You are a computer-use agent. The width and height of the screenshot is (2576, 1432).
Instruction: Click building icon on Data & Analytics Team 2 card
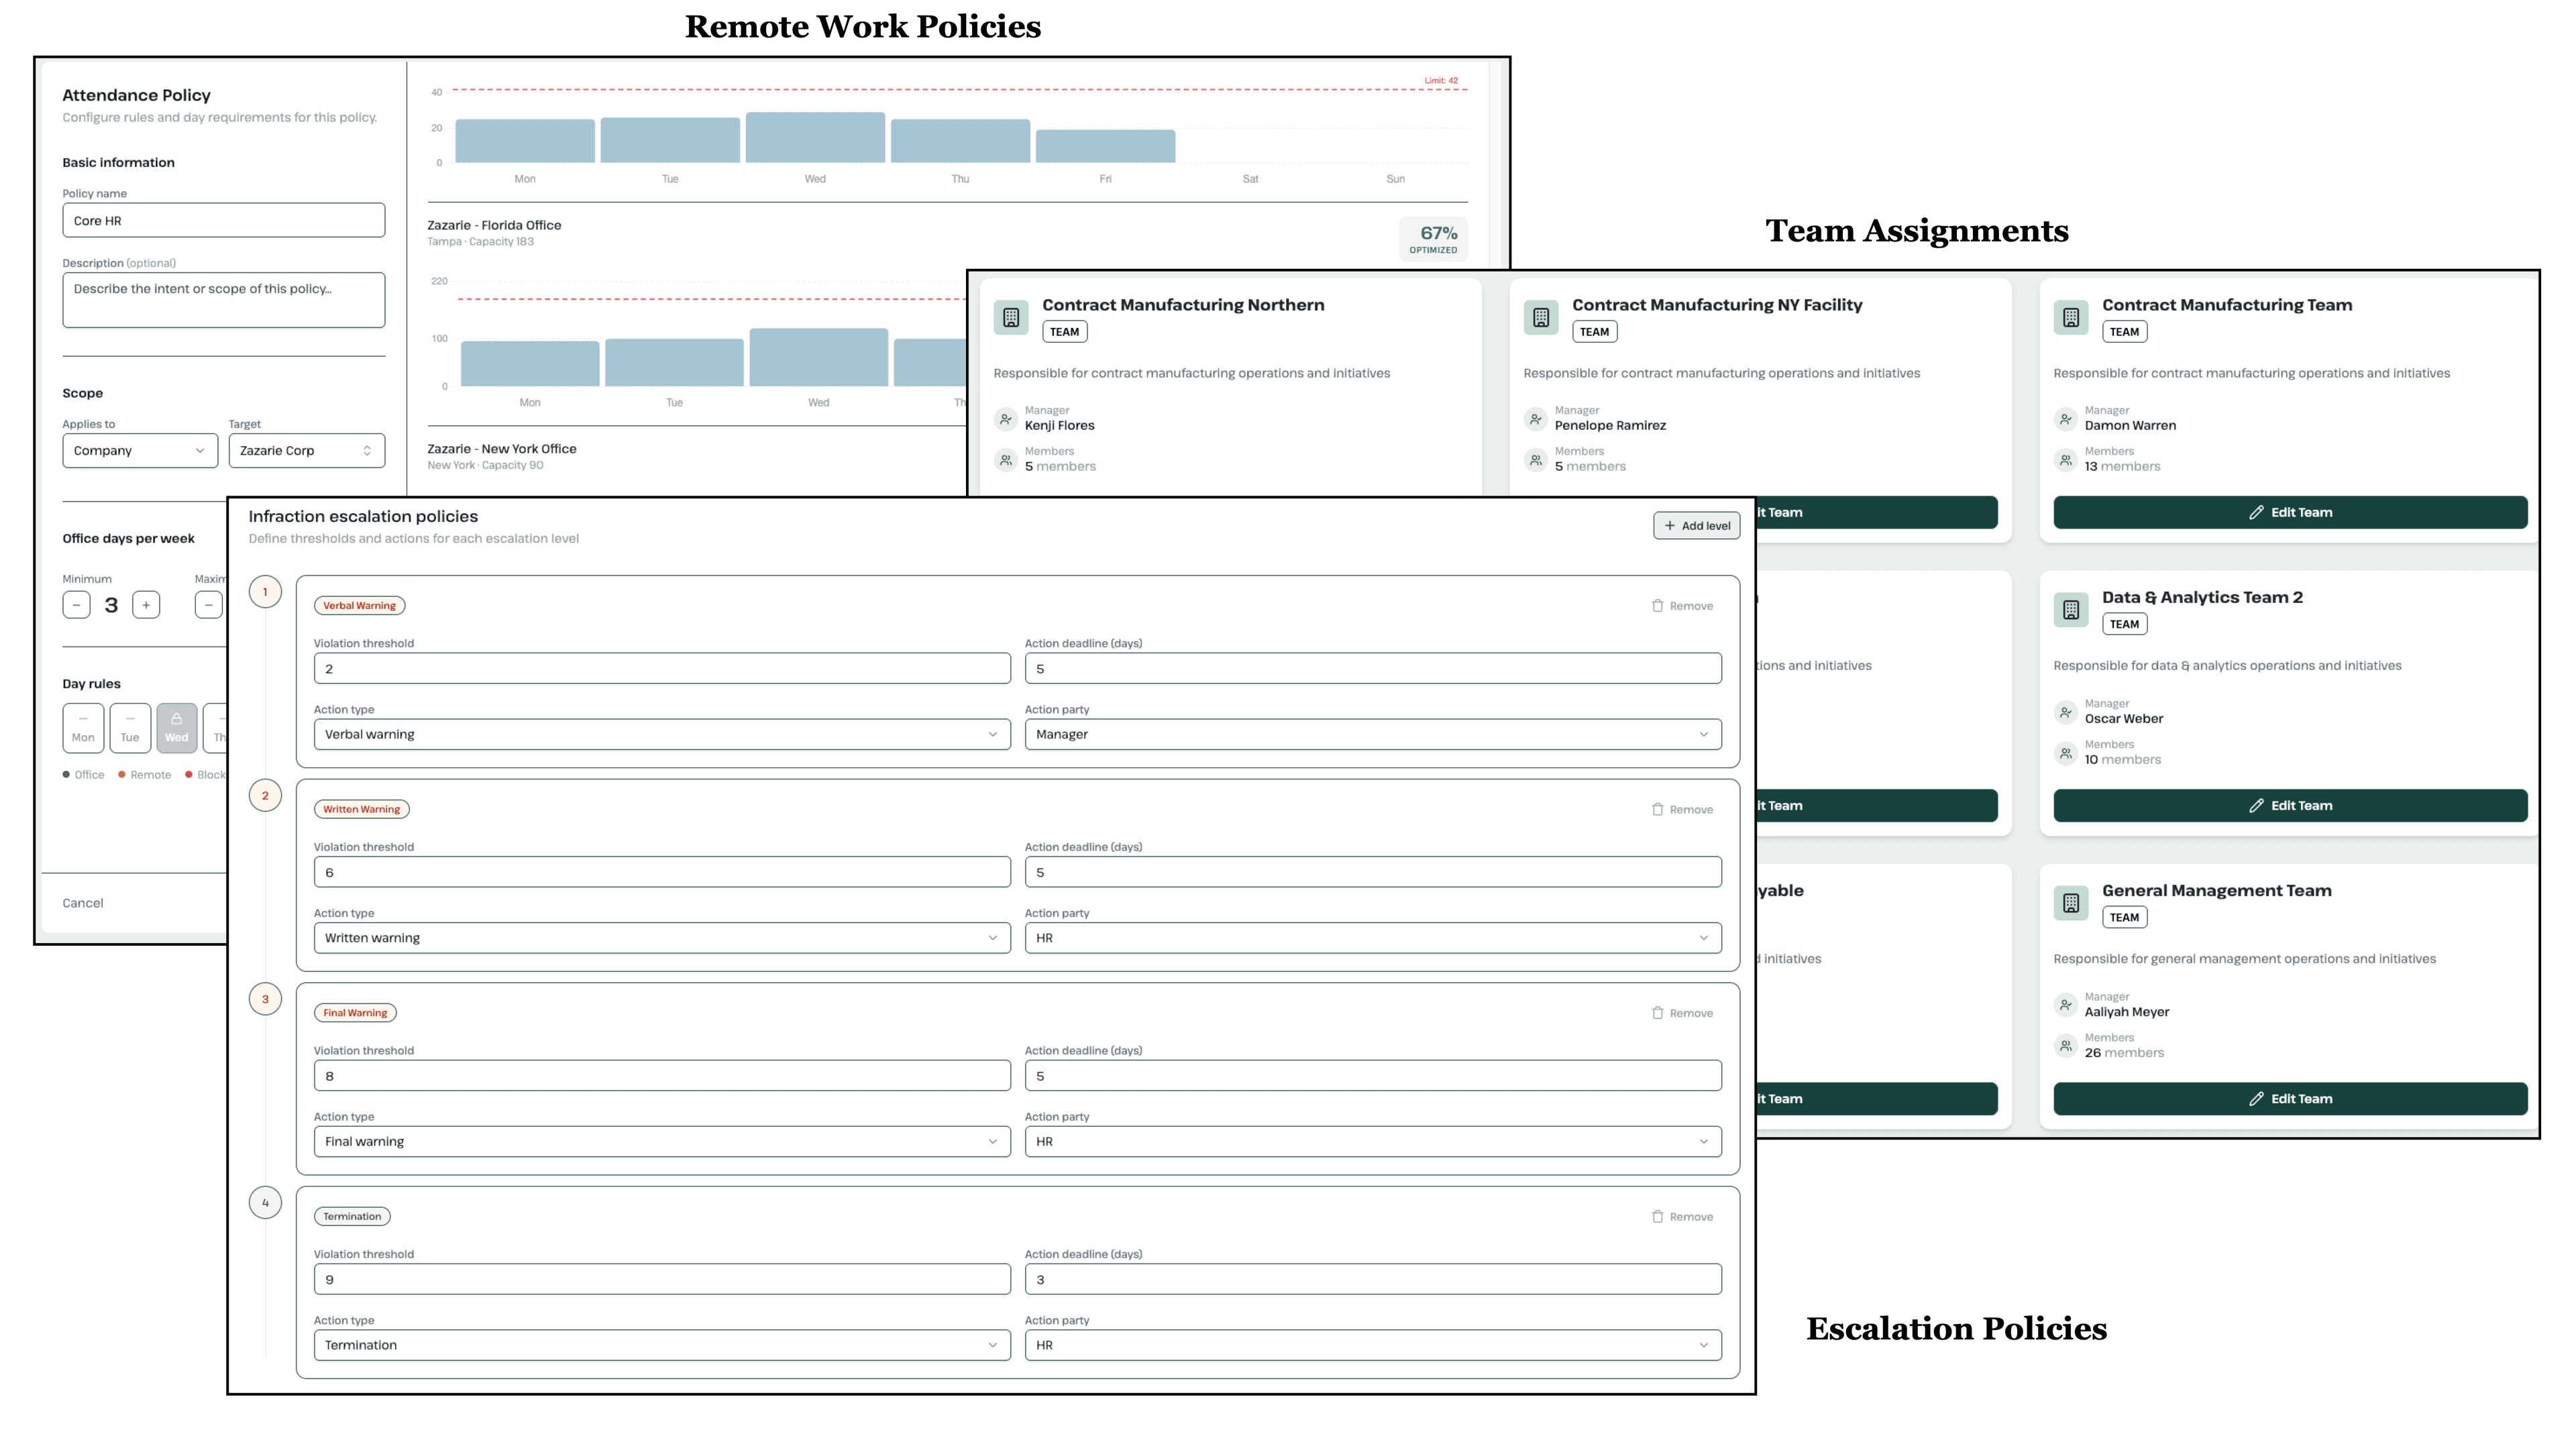(2071, 609)
